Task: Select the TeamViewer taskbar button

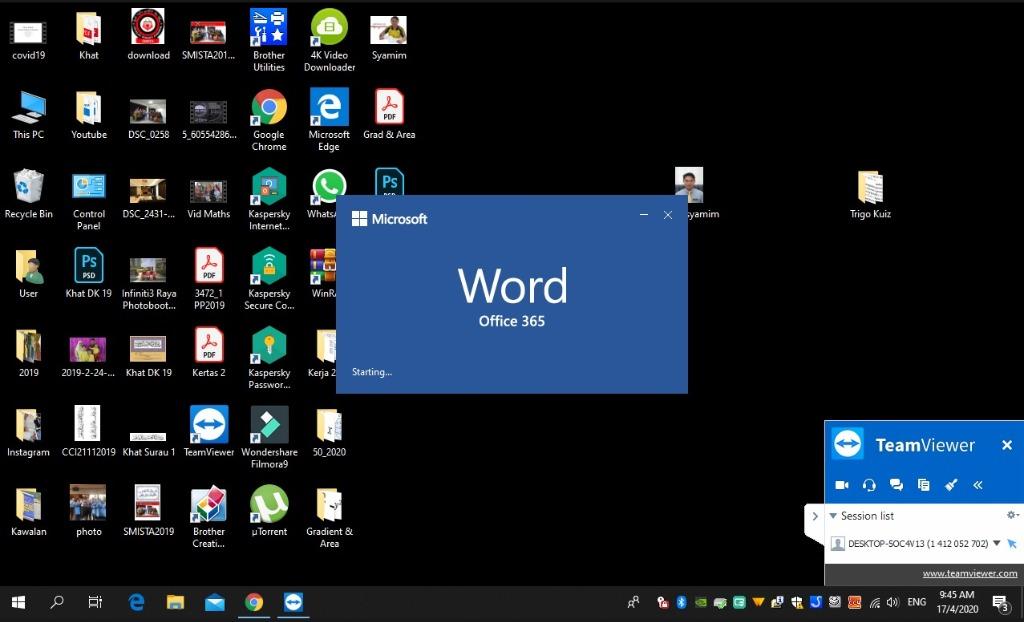Action: (x=293, y=602)
